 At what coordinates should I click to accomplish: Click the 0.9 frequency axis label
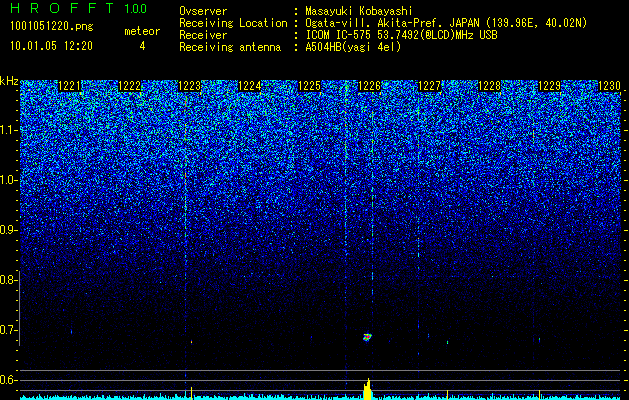pyautogui.click(x=8, y=230)
